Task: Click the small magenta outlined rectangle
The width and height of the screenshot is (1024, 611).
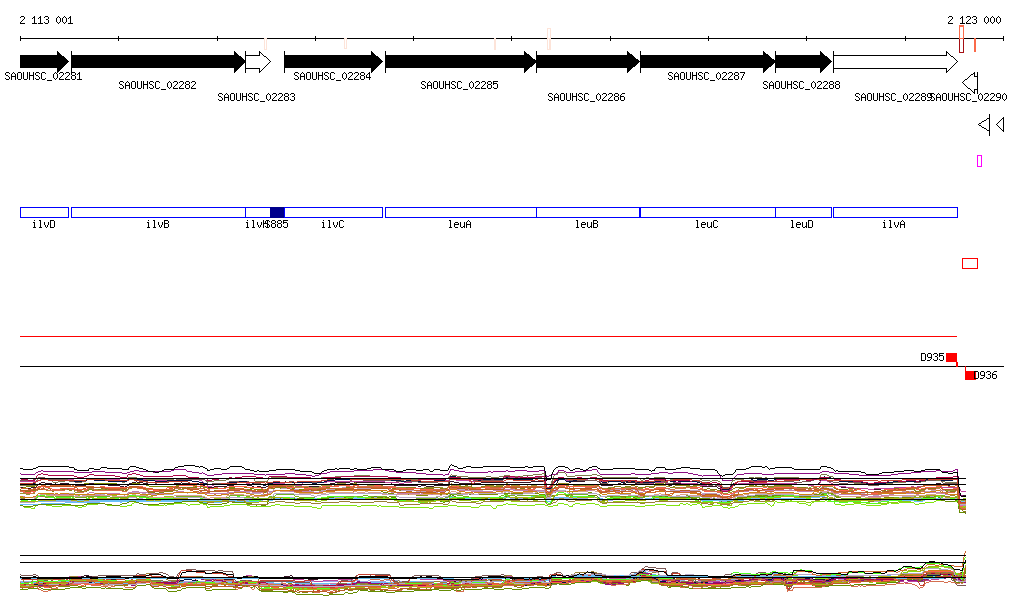Action: coord(979,161)
